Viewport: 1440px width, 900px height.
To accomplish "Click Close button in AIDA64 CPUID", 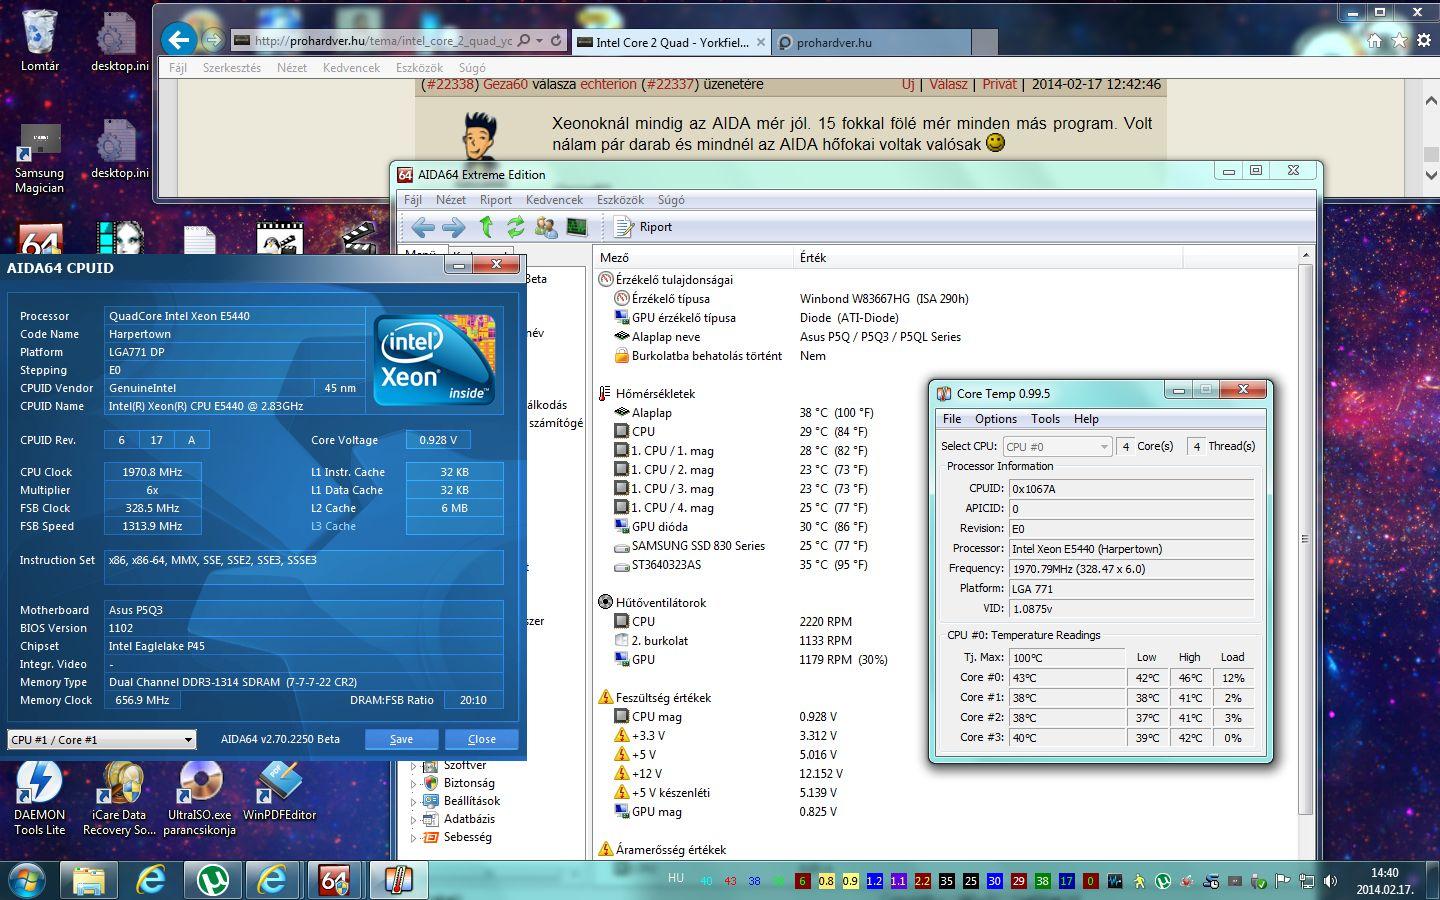I will point(482,739).
